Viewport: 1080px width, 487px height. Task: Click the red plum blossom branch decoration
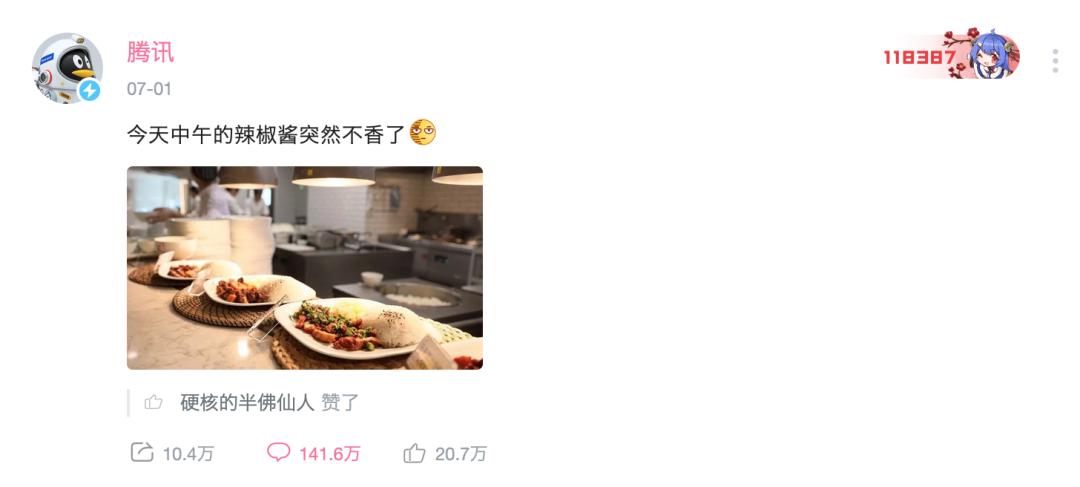[959, 52]
